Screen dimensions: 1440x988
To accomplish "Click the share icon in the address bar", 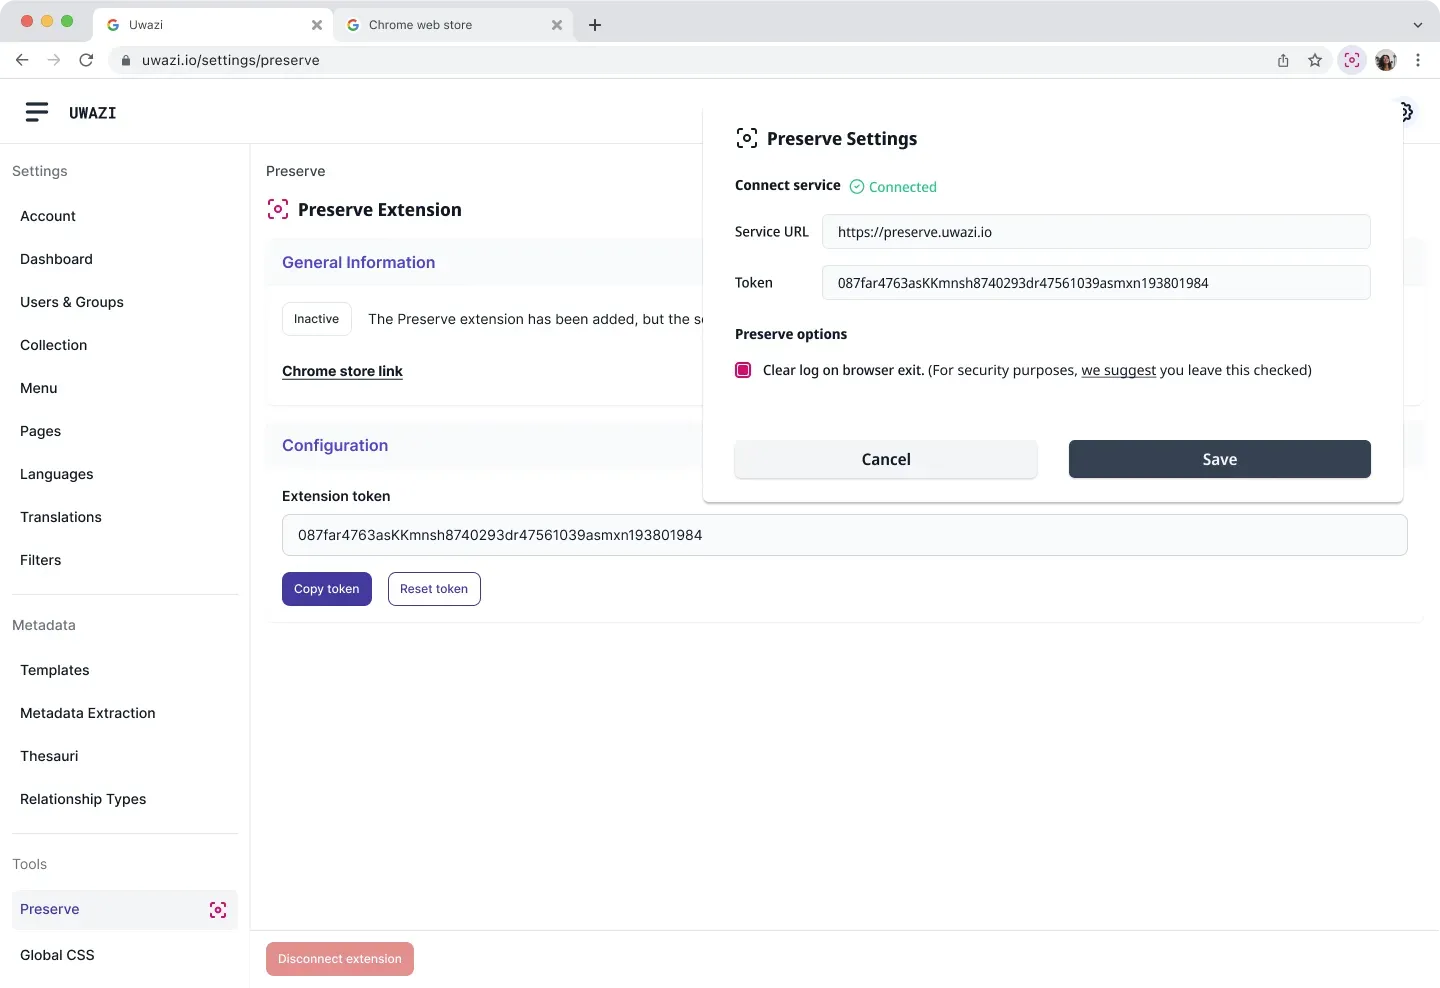I will 1283,60.
